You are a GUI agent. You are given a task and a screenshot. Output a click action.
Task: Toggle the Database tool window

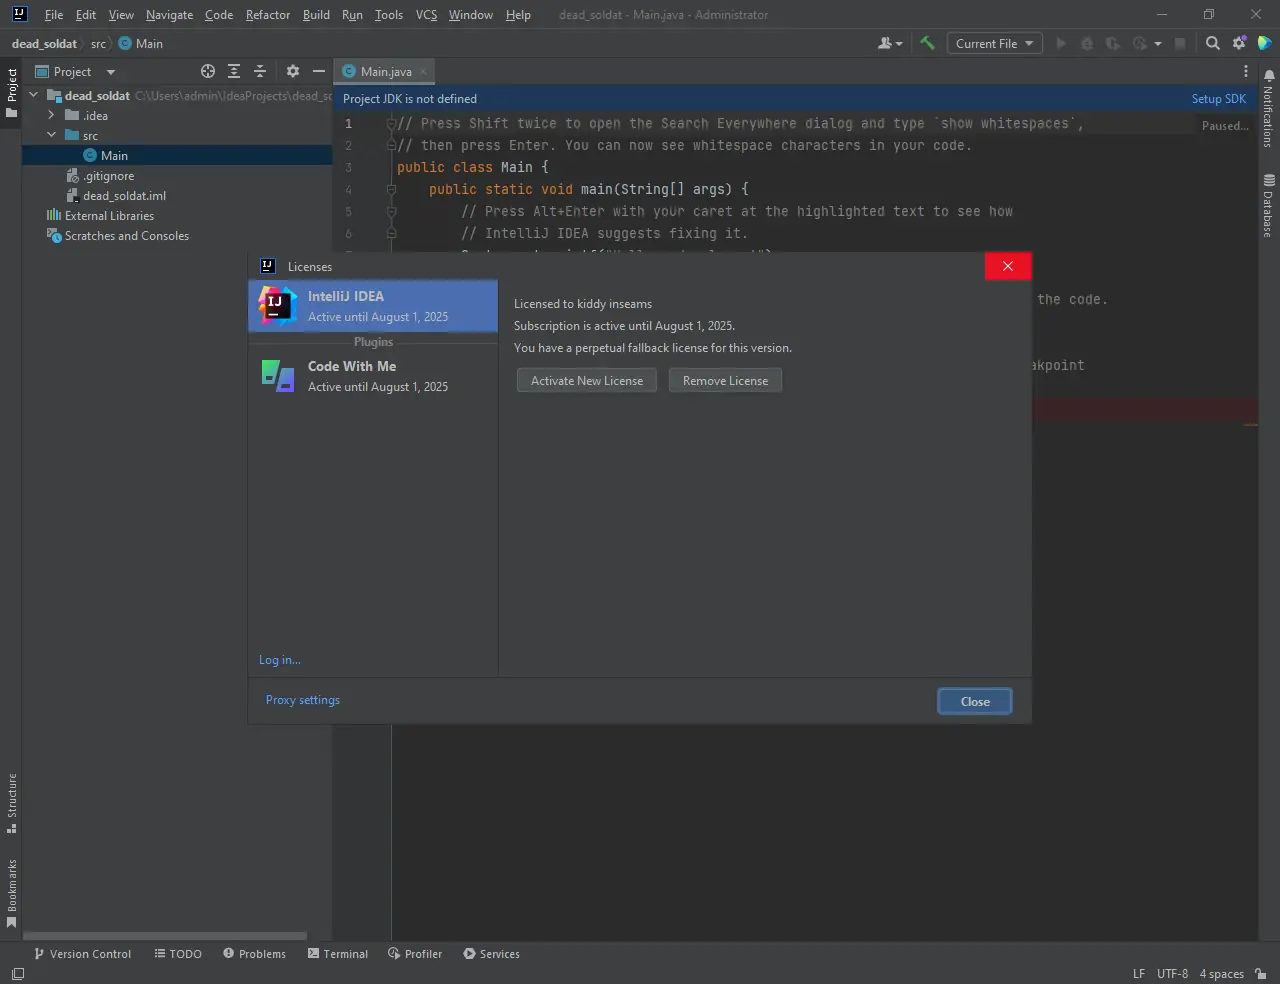pos(1268,206)
